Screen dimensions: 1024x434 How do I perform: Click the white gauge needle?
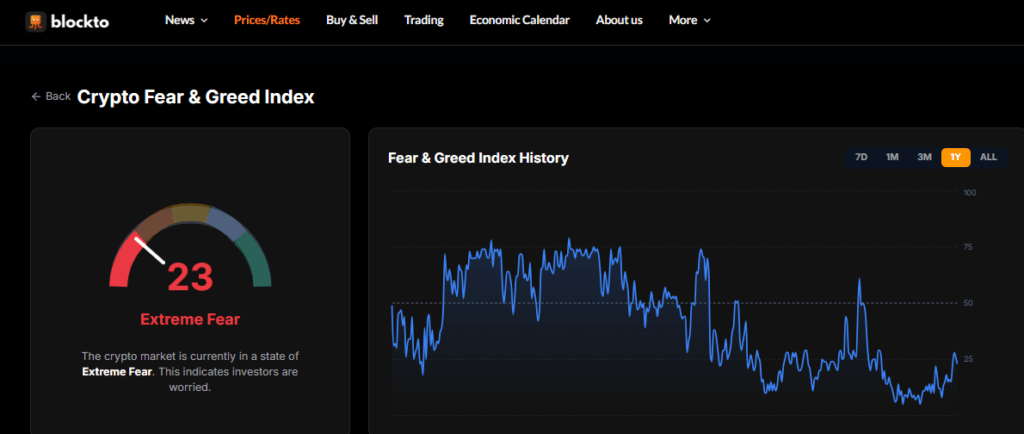coord(150,250)
